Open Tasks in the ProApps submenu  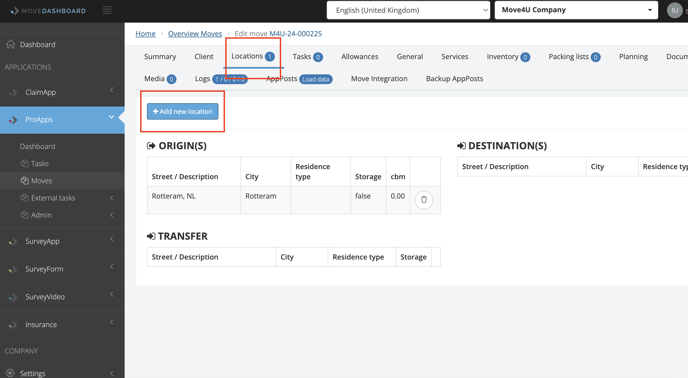[x=39, y=163]
